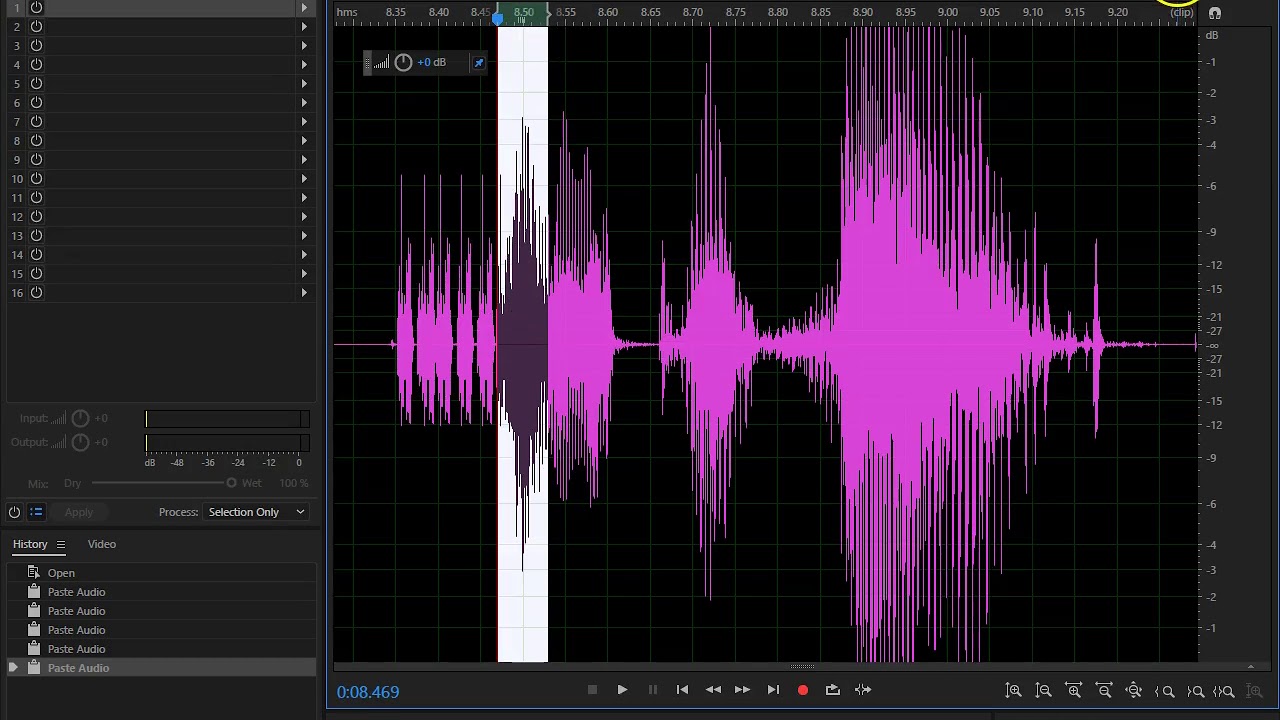Zoom out time
This screenshot has height=720, width=1280.
coord(1104,691)
